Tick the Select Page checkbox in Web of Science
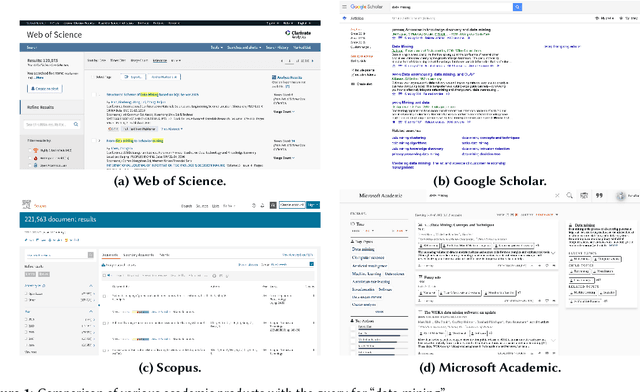 click(x=93, y=77)
